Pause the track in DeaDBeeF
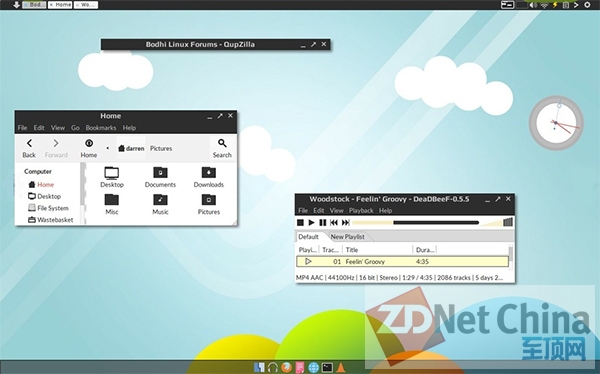This screenshot has width=600, height=374. click(x=323, y=222)
